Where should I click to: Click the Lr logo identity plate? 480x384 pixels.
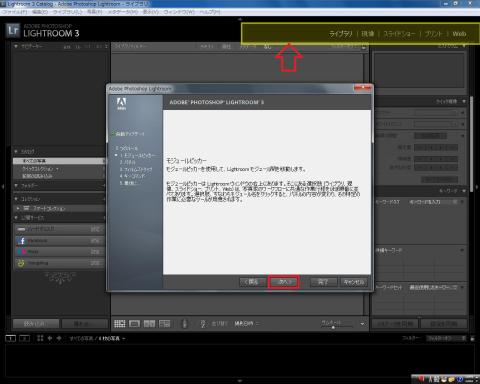[13, 31]
